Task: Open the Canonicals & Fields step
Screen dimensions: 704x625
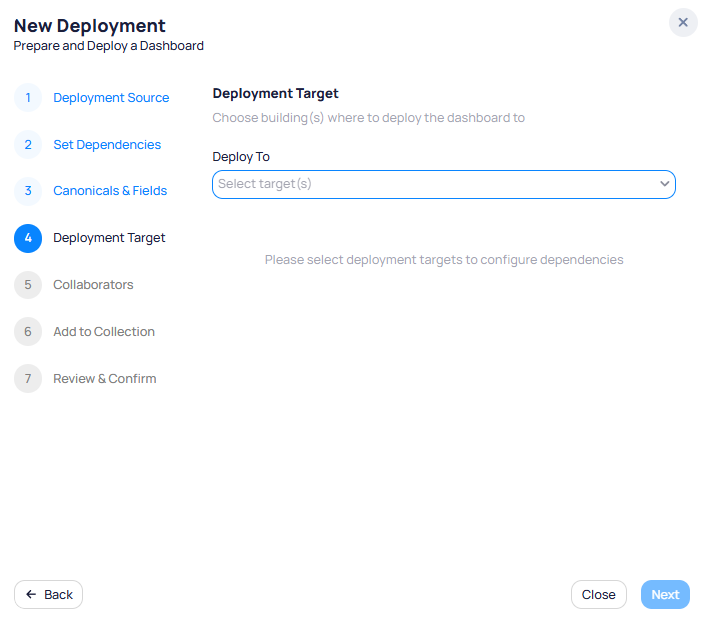Action: (110, 191)
